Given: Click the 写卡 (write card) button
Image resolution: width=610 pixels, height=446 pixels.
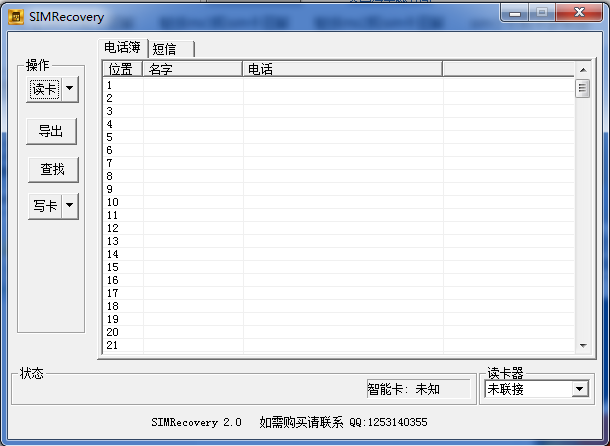Looking at the screenshot, I should [44, 206].
